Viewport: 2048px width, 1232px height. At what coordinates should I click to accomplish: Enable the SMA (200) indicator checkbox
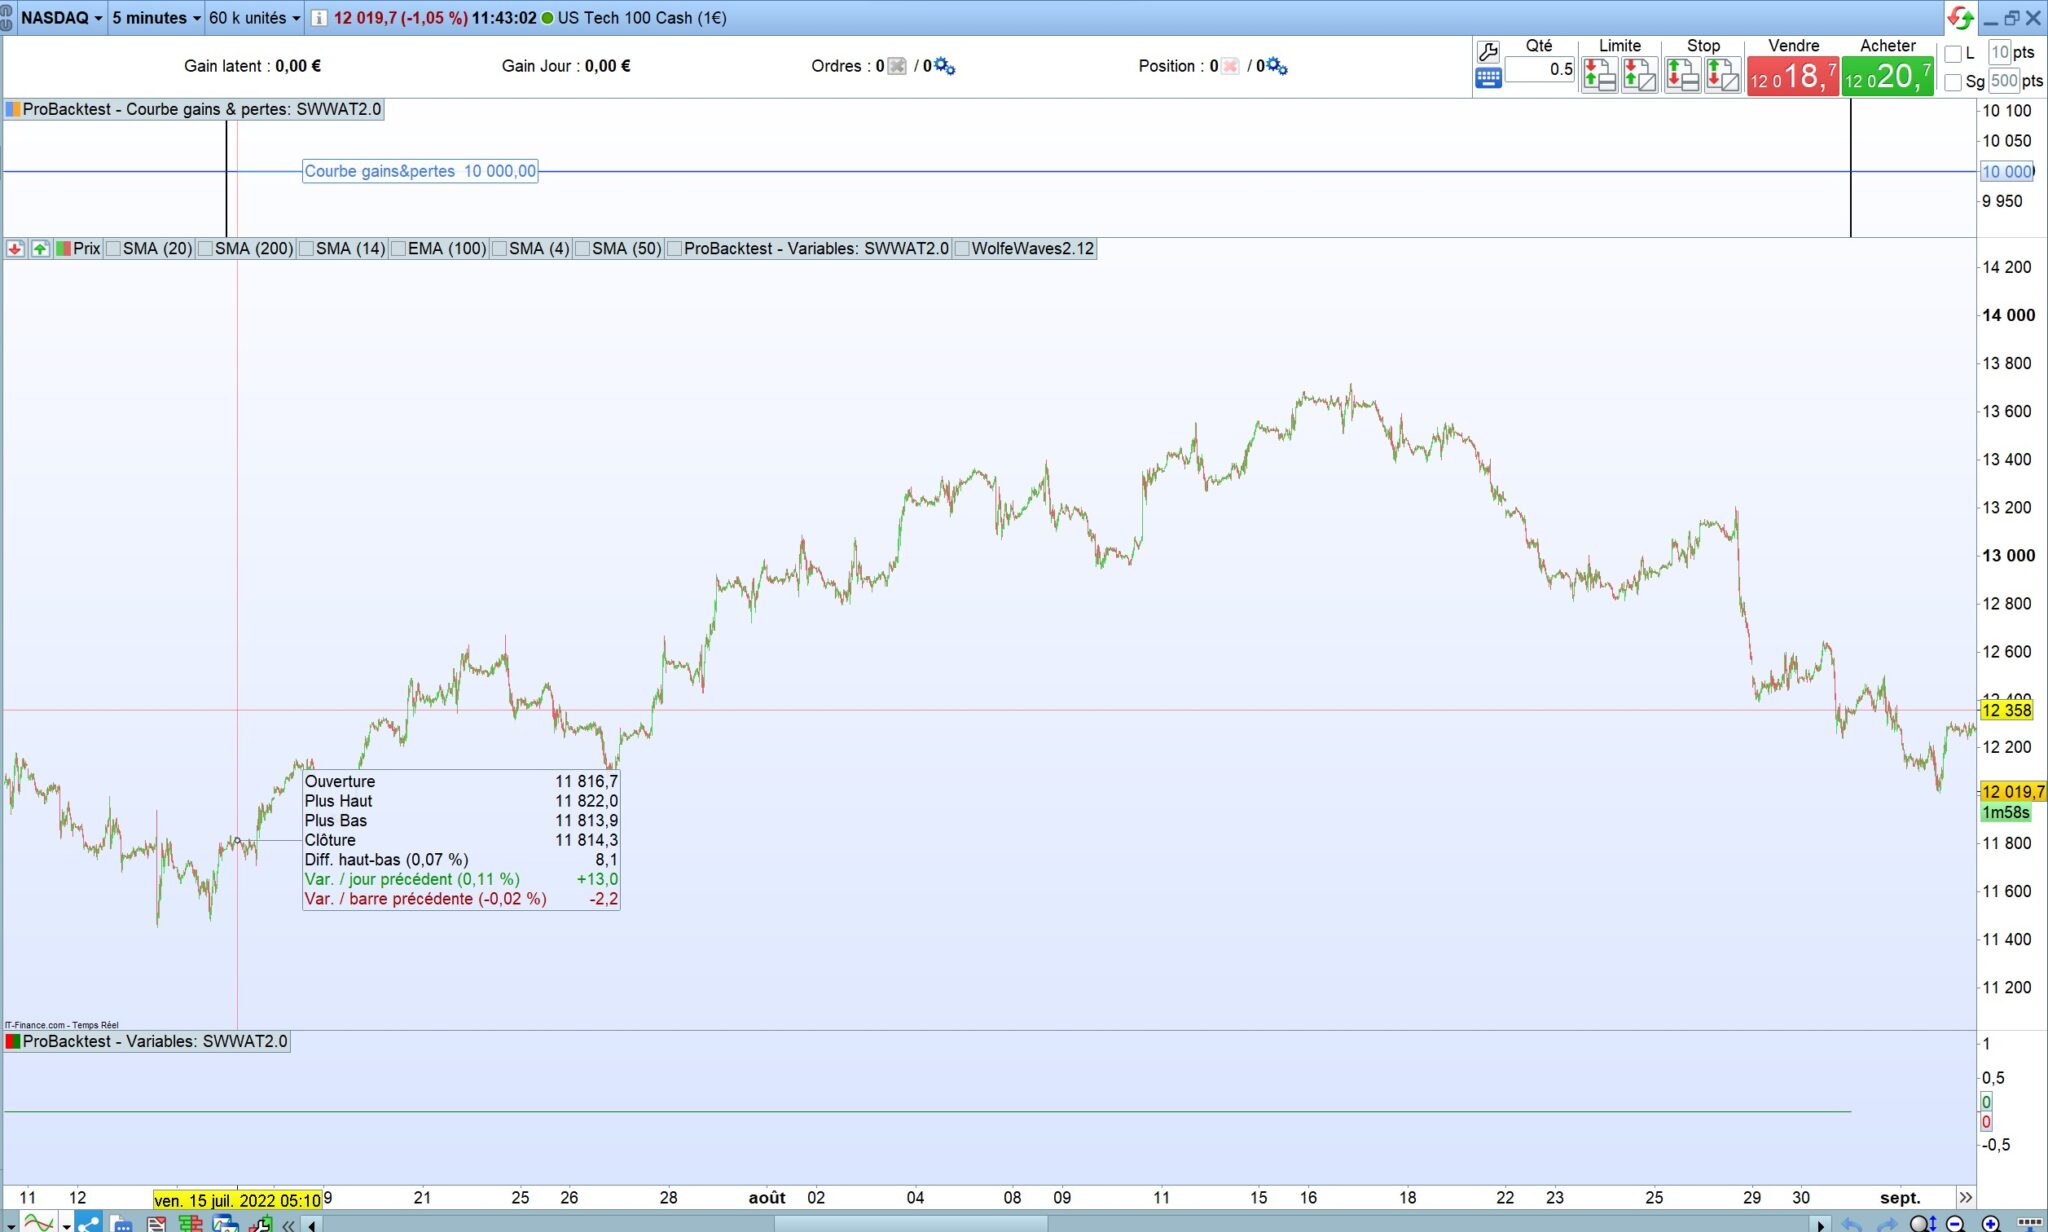[206, 248]
